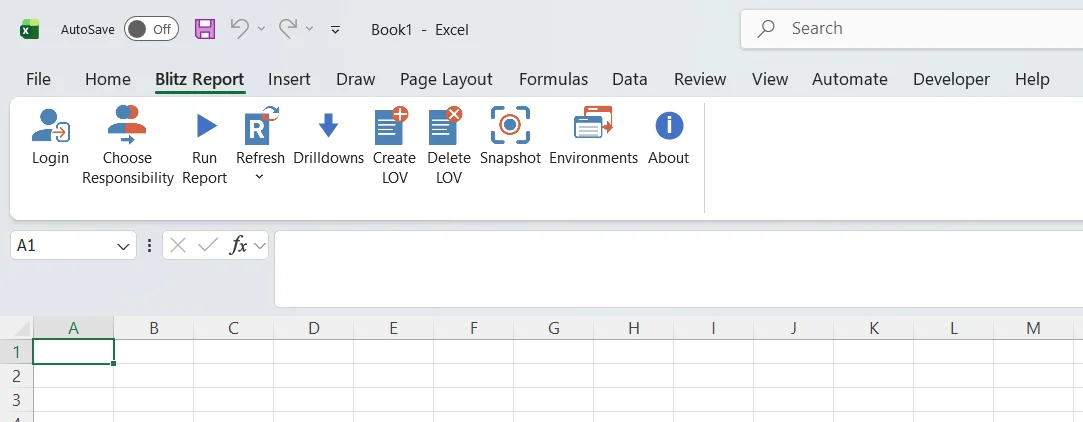This screenshot has height=422, width=1083.
Task: Take a Snapshot
Action: (510, 125)
